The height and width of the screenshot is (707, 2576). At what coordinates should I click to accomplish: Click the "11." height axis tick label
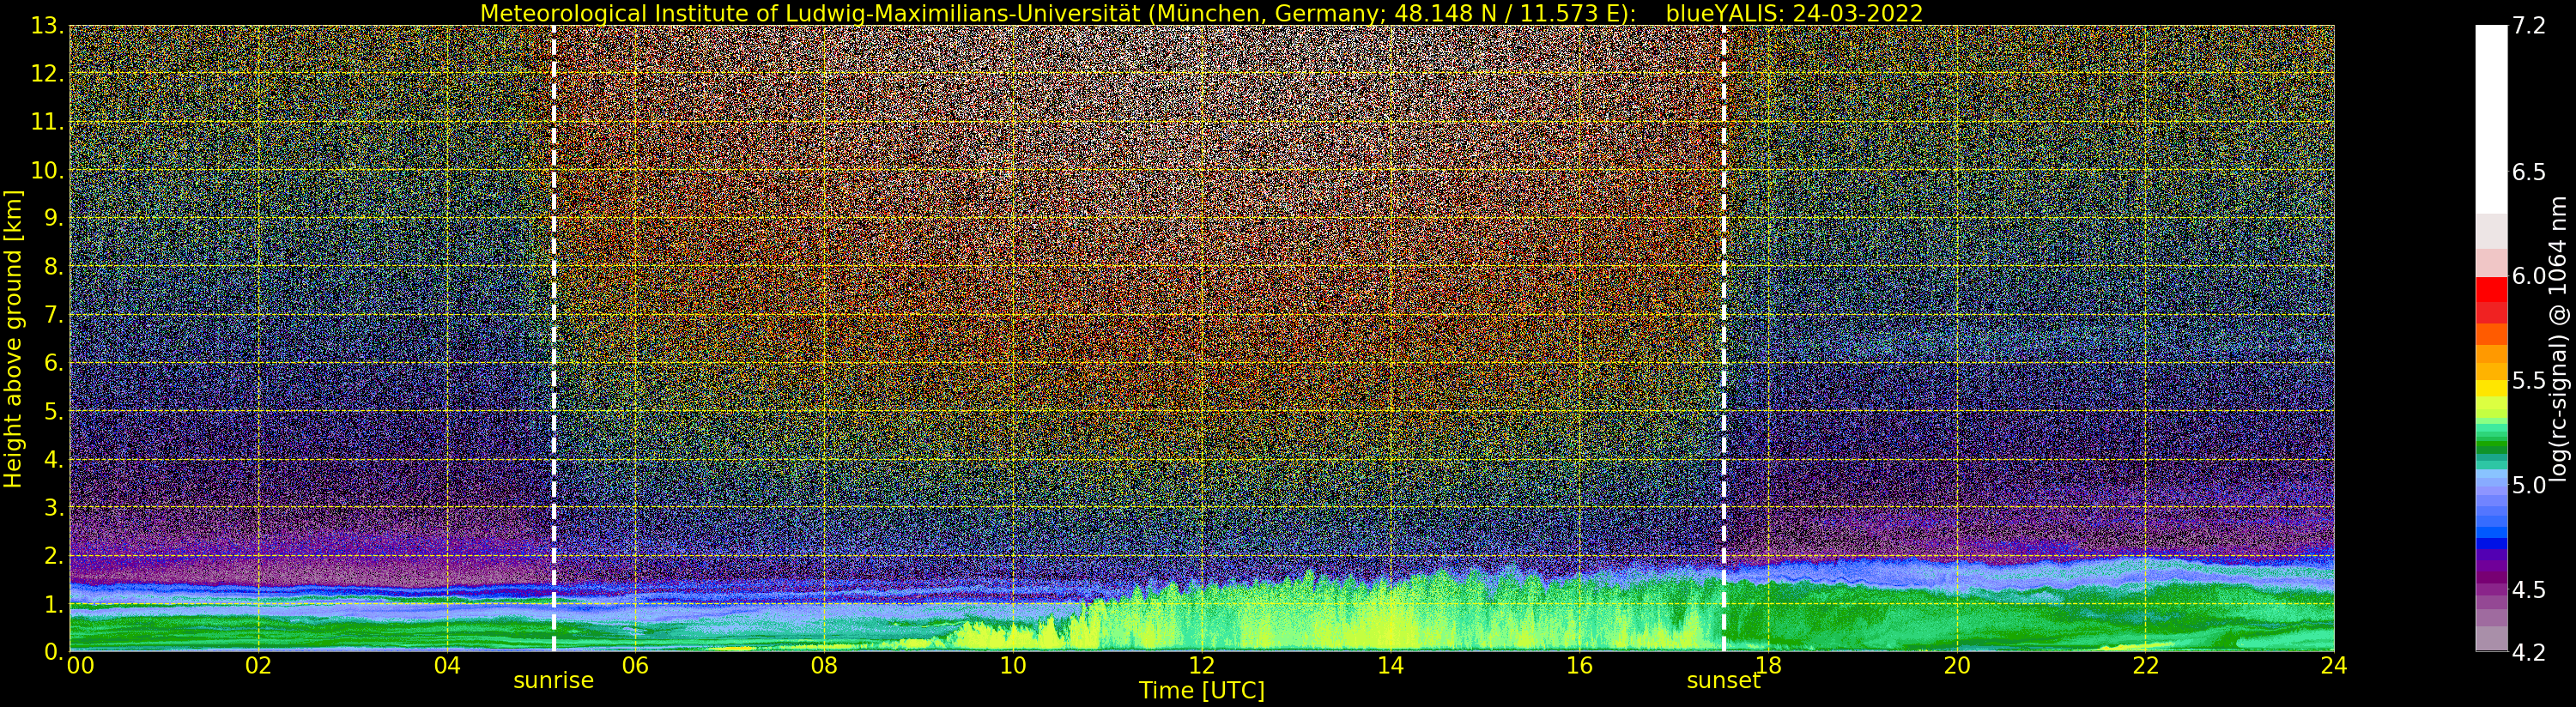[x=47, y=122]
